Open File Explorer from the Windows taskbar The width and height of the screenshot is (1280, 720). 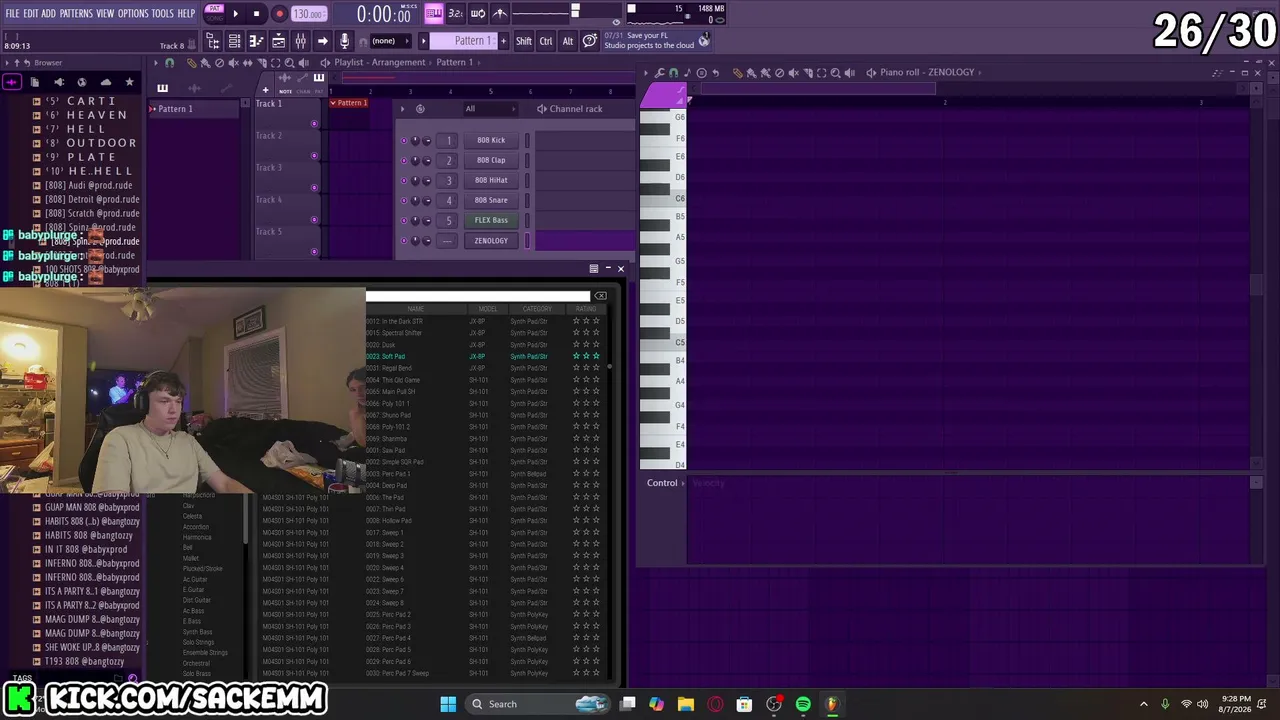tap(686, 704)
